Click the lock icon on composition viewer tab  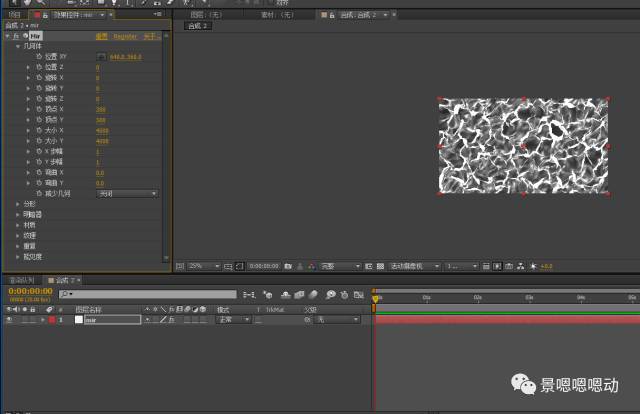(x=332, y=15)
